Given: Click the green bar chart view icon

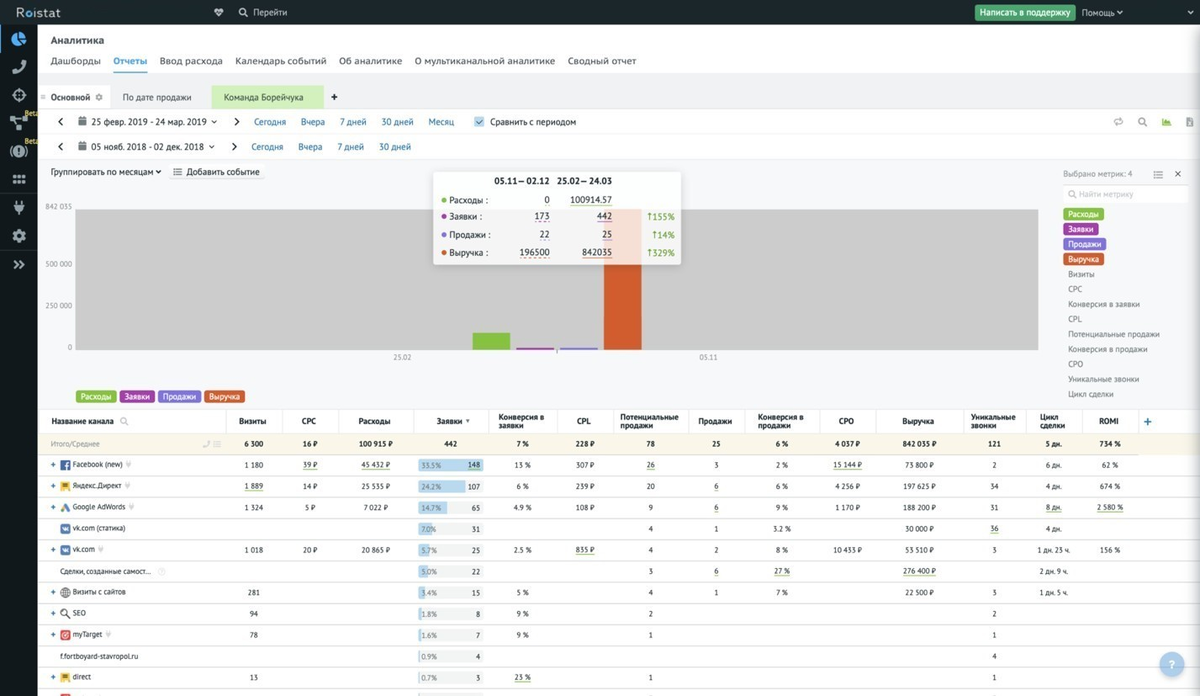Looking at the screenshot, I should [x=1166, y=122].
